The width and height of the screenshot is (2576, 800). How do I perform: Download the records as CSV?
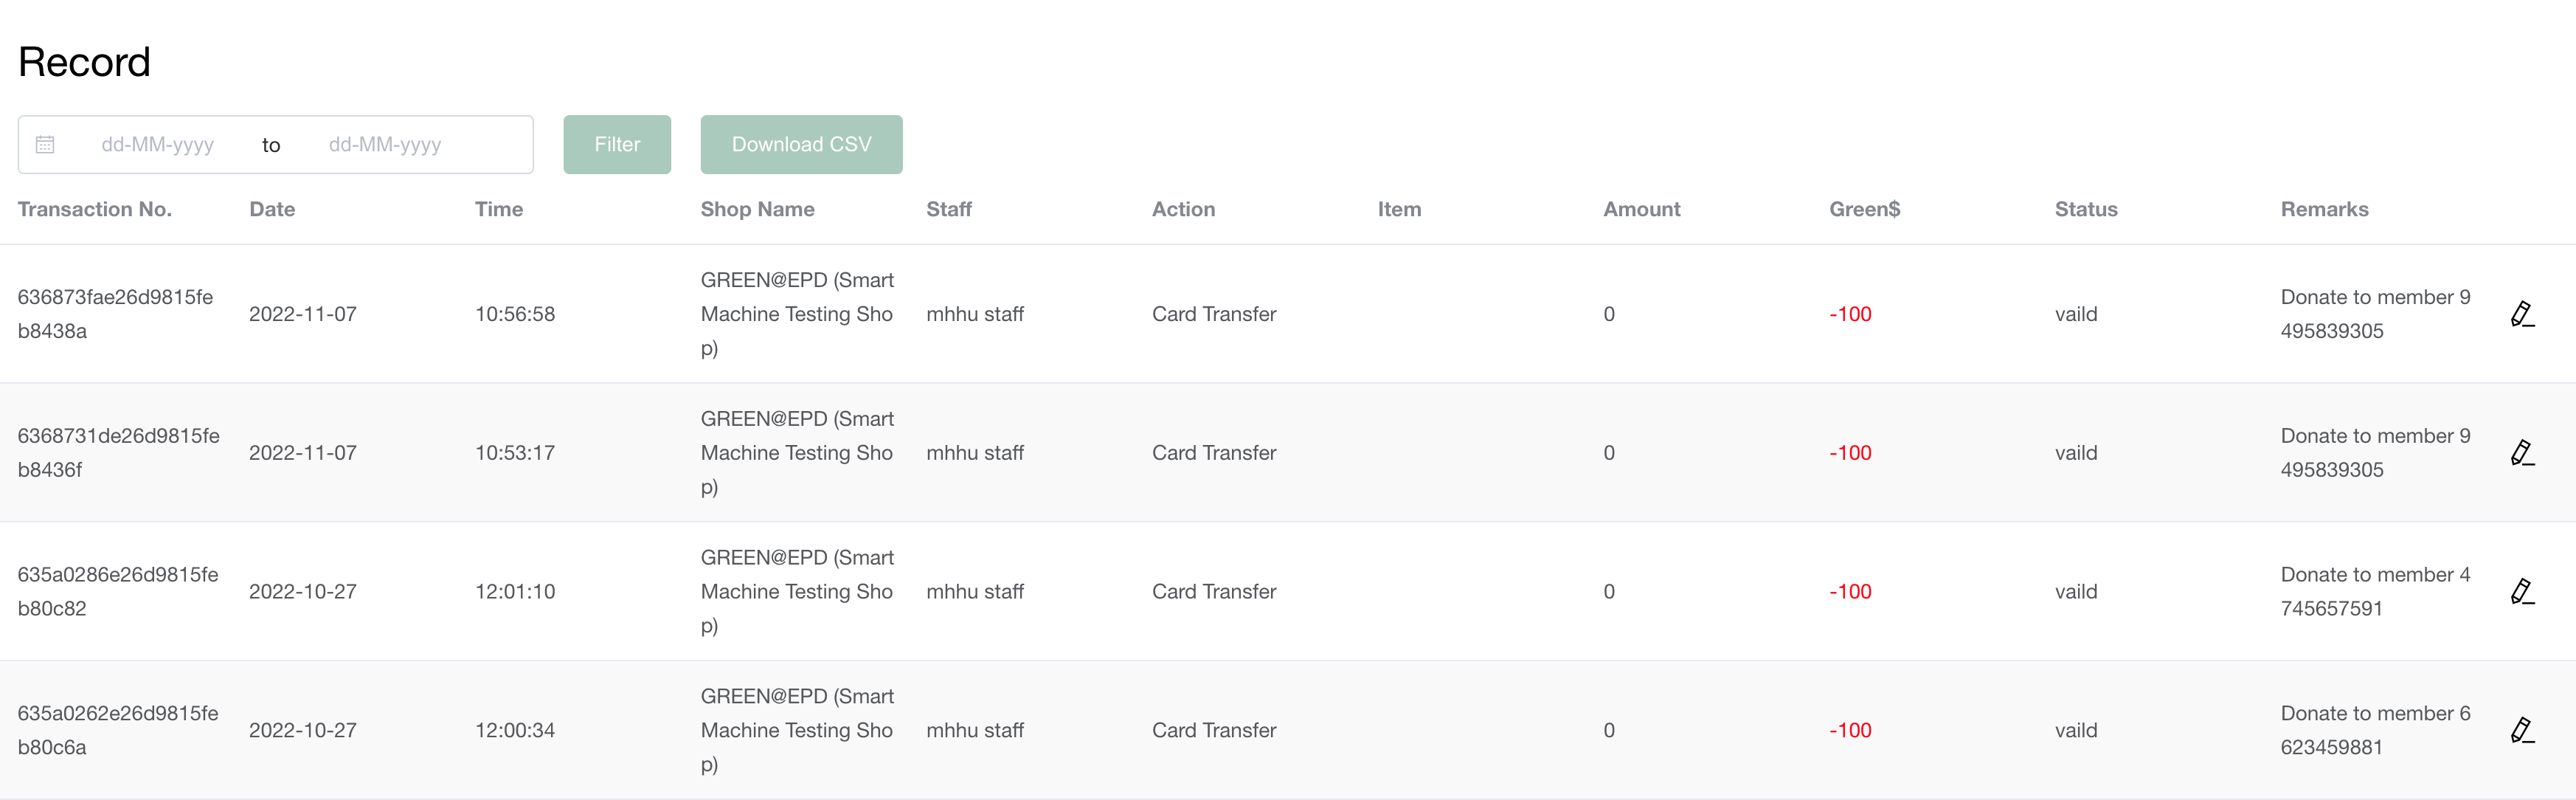click(x=801, y=145)
